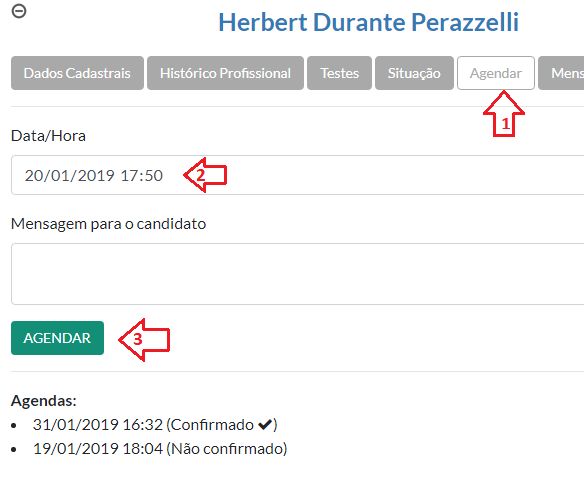The image size is (584, 481).
Task: Collapse candidate panel with minus circle icon
Action: (x=19, y=11)
